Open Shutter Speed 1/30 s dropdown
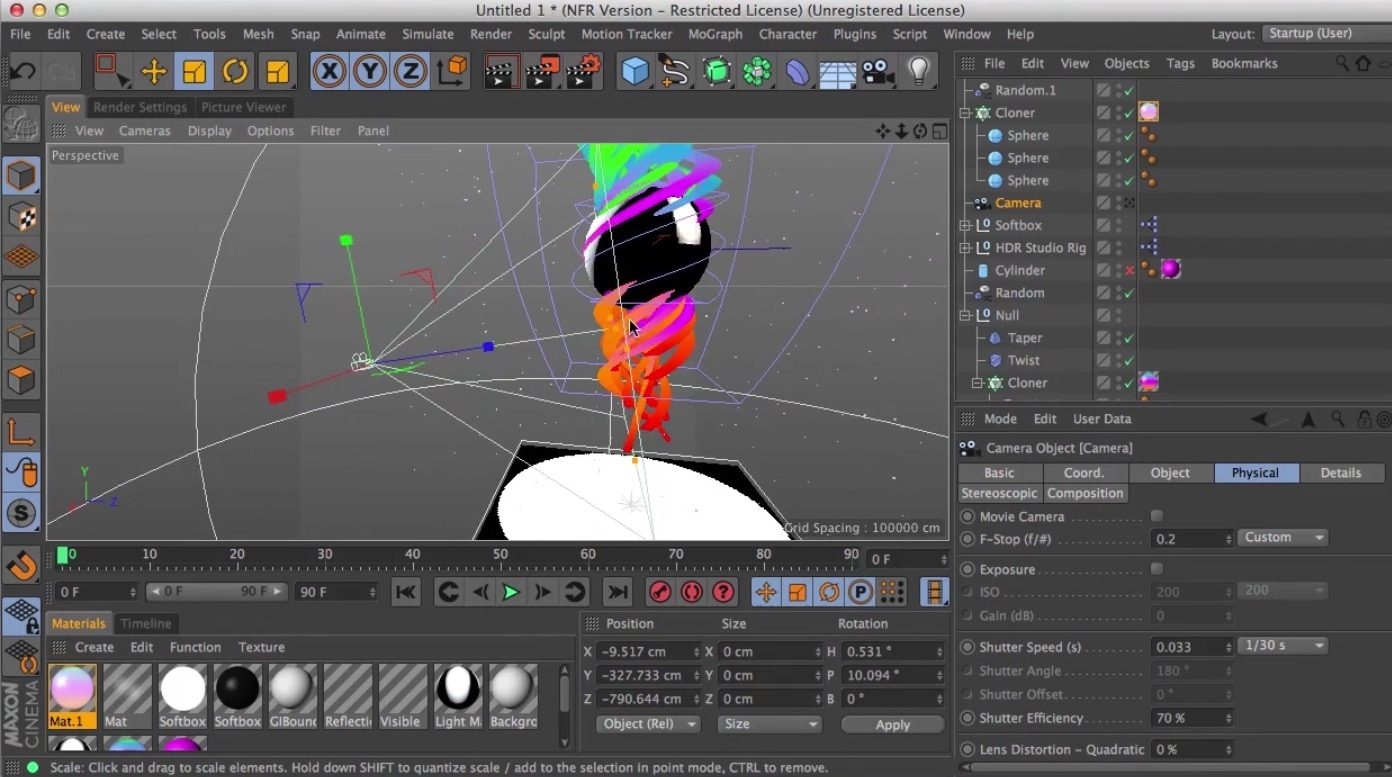Image resolution: width=1392 pixels, height=777 pixels. tap(1283, 645)
